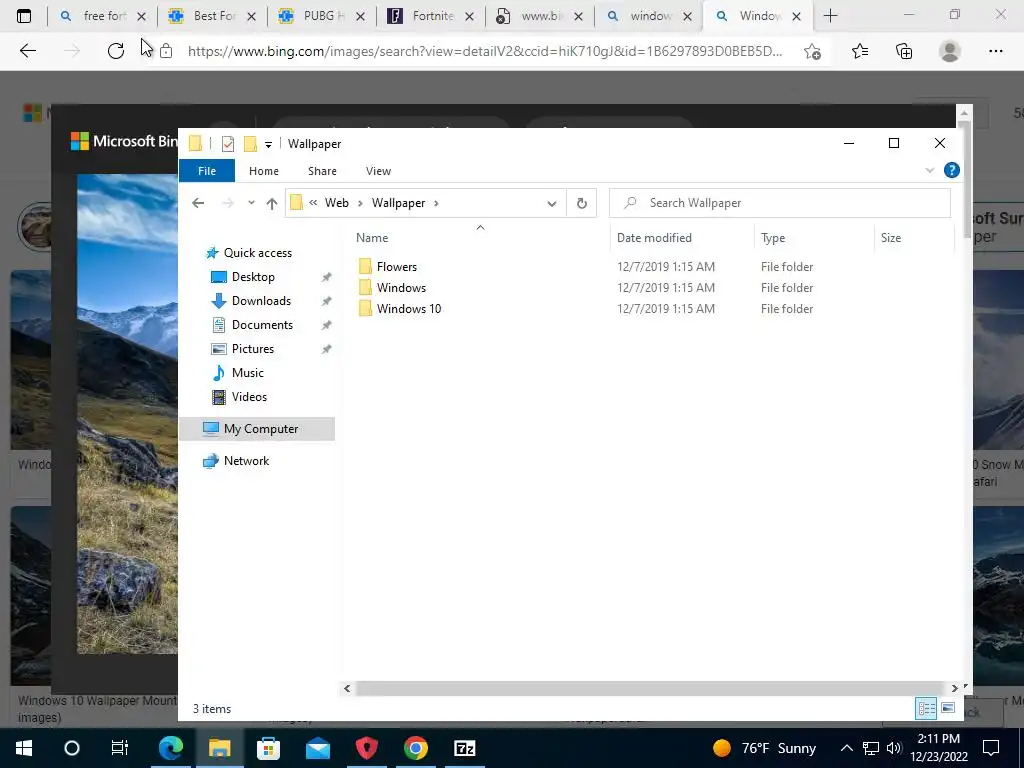The image size is (1024, 768).
Task: Expand the ribbon with the chevron
Action: 929,170
